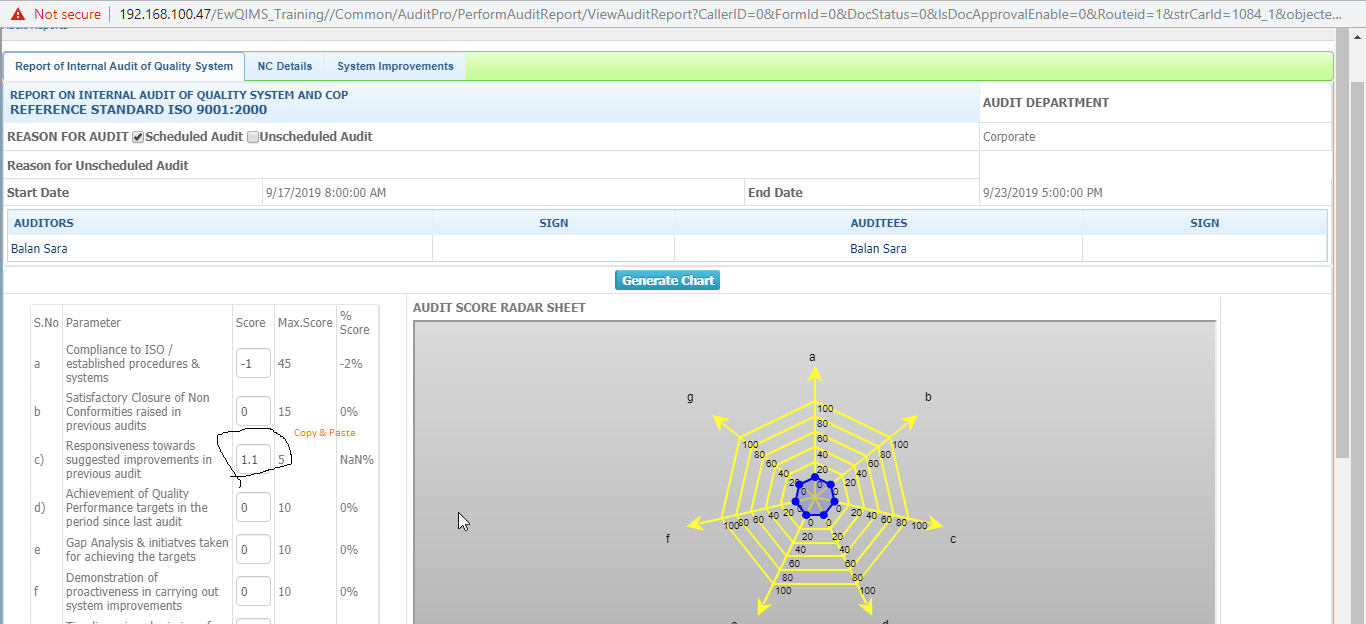Click Satisfactory Closure of Non Conformities text
The height and width of the screenshot is (624, 1366).
point(138,411)
